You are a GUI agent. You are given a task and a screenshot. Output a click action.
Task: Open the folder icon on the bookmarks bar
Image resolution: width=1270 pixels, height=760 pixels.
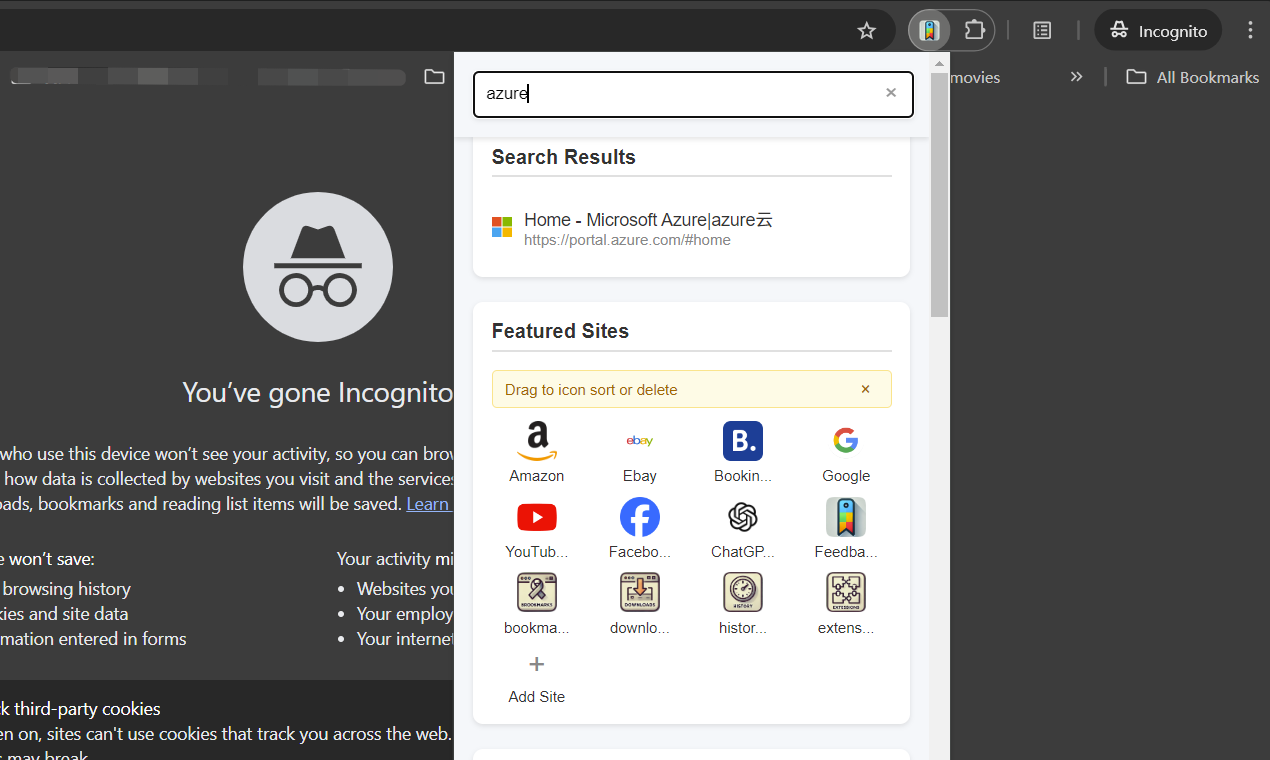click(434, 77)
